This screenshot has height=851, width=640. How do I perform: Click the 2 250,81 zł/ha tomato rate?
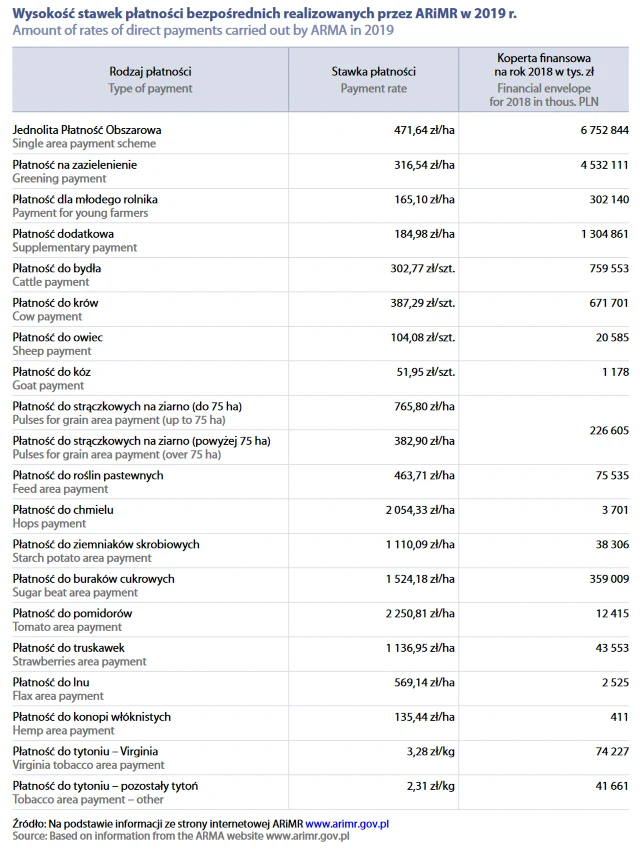coord(419,613)
